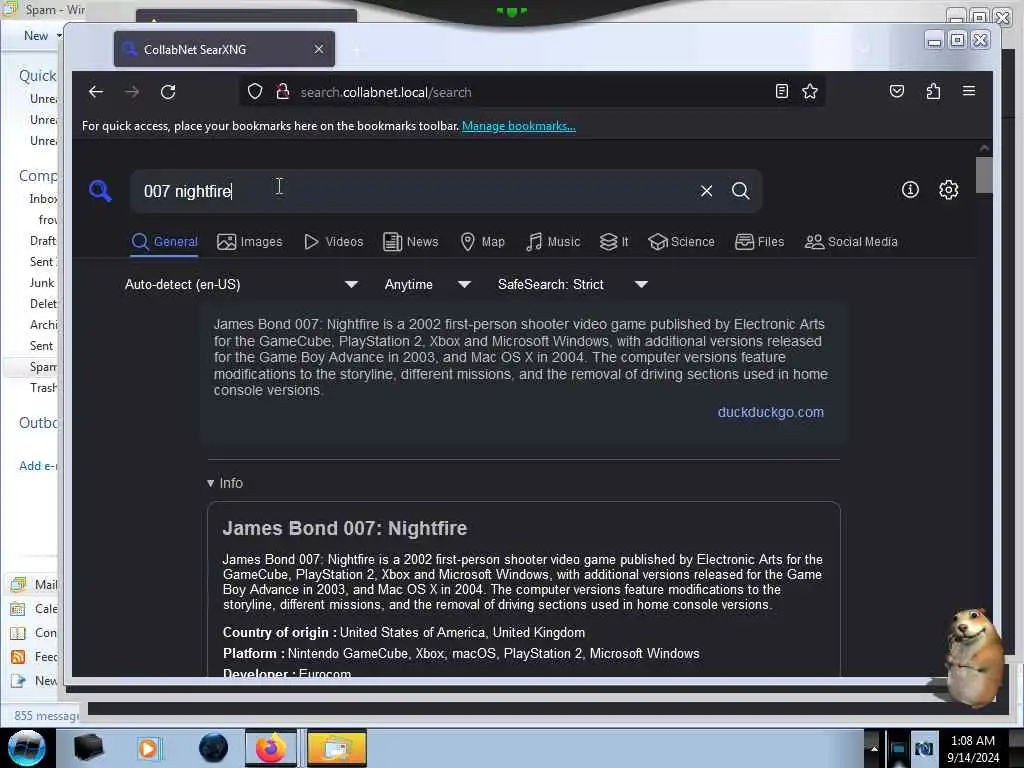Open Junk folder in mail window
The height and width of the screenshot is (768, 1024).
[42, 283]
